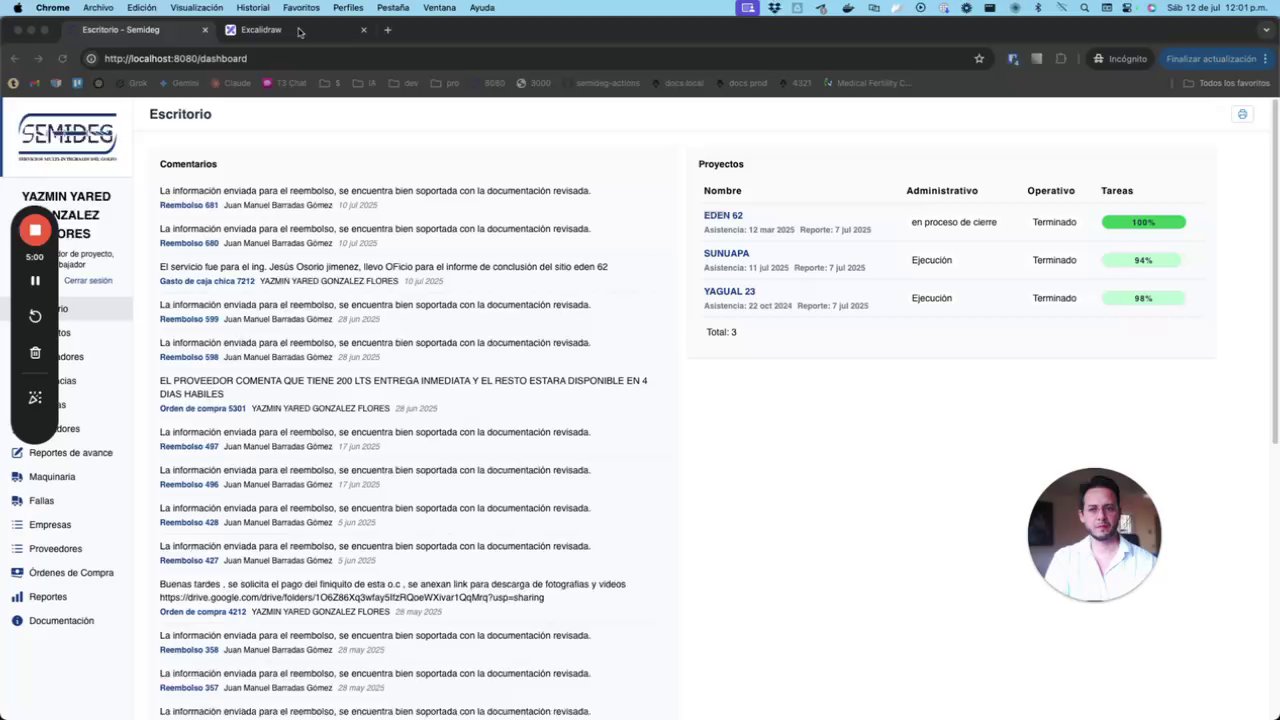Click the Cerrar sesión link

88,281
